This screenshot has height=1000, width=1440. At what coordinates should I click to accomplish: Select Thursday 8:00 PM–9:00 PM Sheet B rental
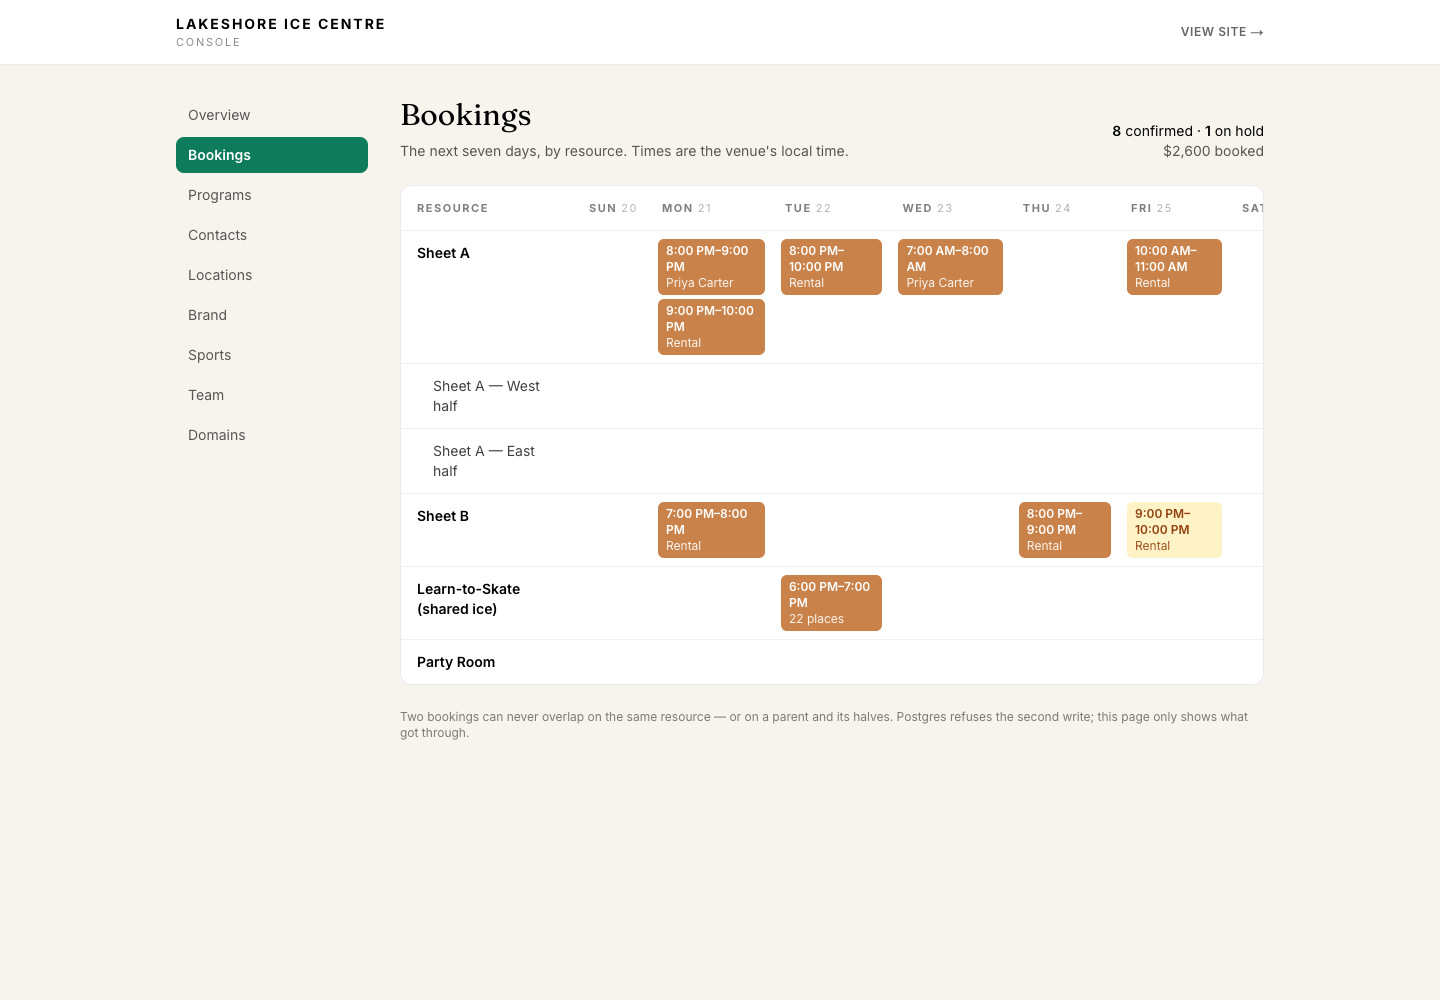pyautogui.click(x=1064, y=530)
